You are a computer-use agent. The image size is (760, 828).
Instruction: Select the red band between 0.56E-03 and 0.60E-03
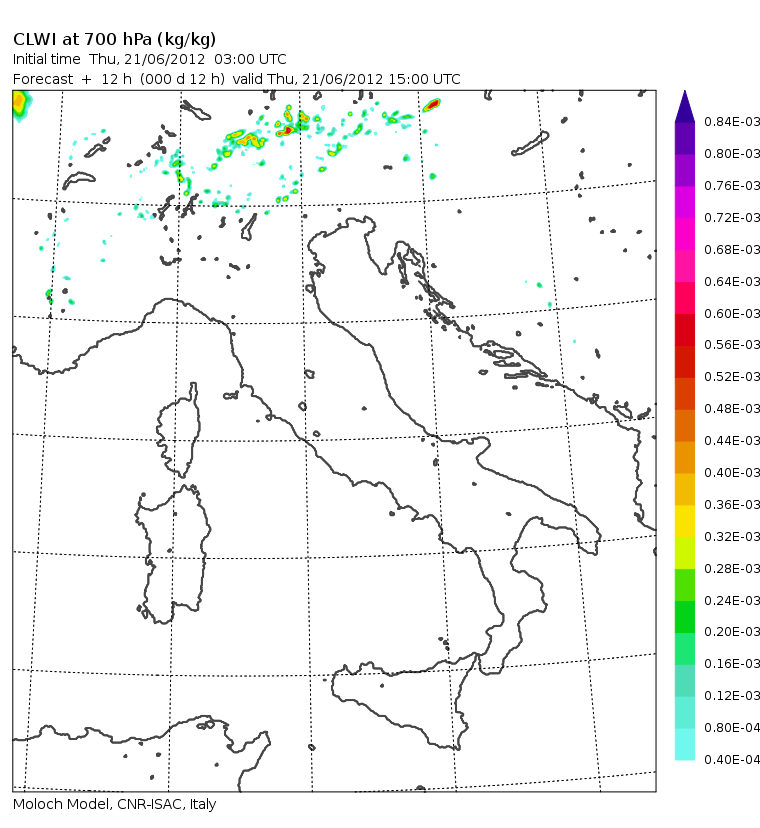pos(684,330)
